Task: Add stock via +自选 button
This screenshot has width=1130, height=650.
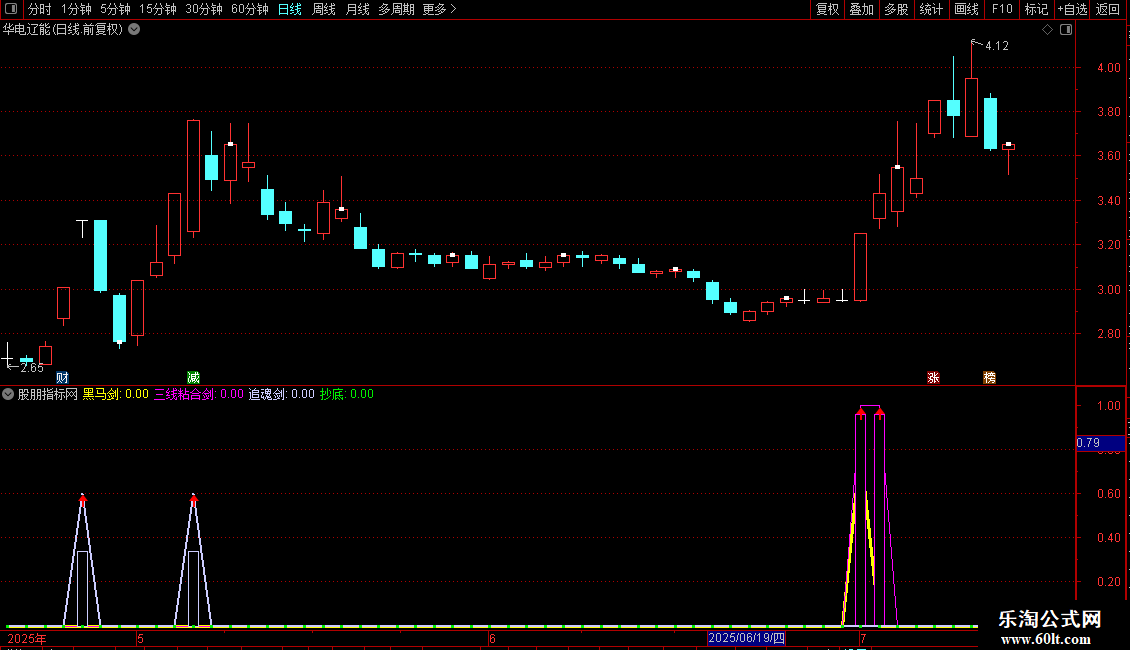Action: click(1072, 9)
